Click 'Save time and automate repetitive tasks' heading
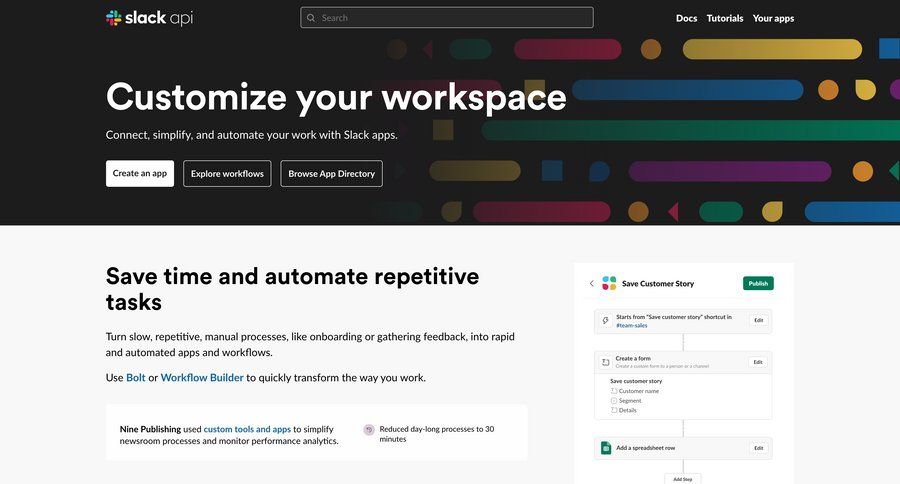900x484 pixels. [x=292, y=289]
